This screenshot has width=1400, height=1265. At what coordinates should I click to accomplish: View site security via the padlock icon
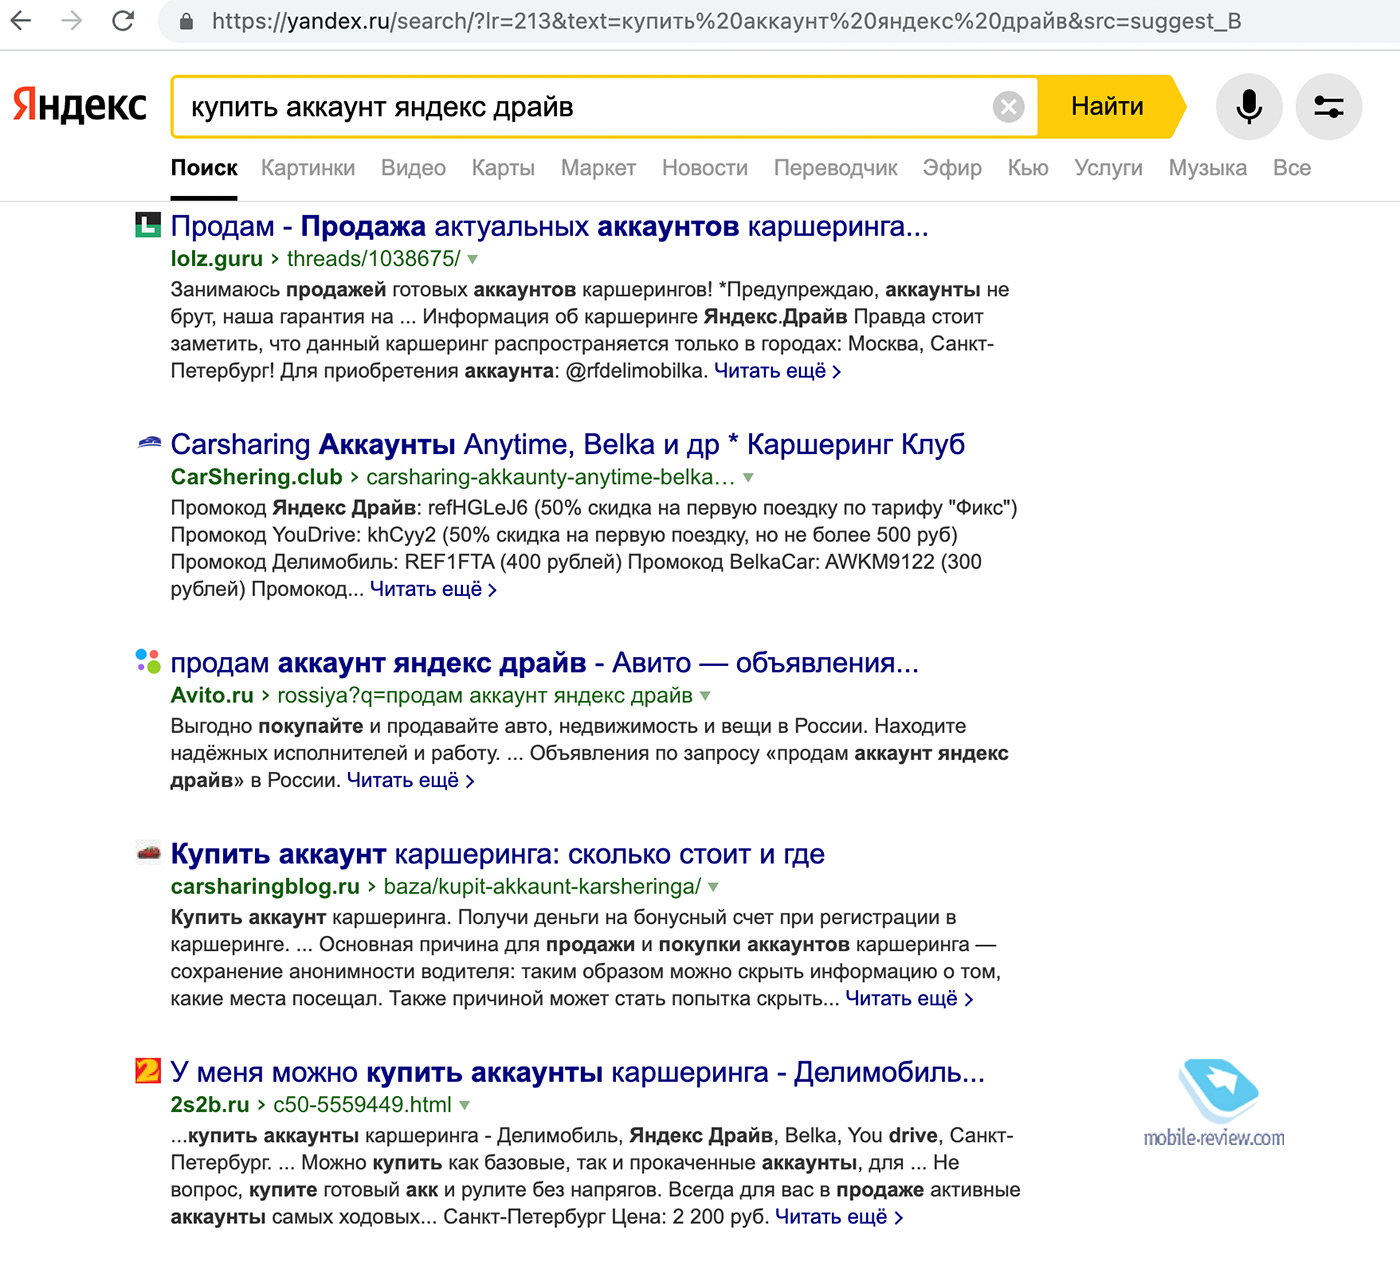(186, 21)
